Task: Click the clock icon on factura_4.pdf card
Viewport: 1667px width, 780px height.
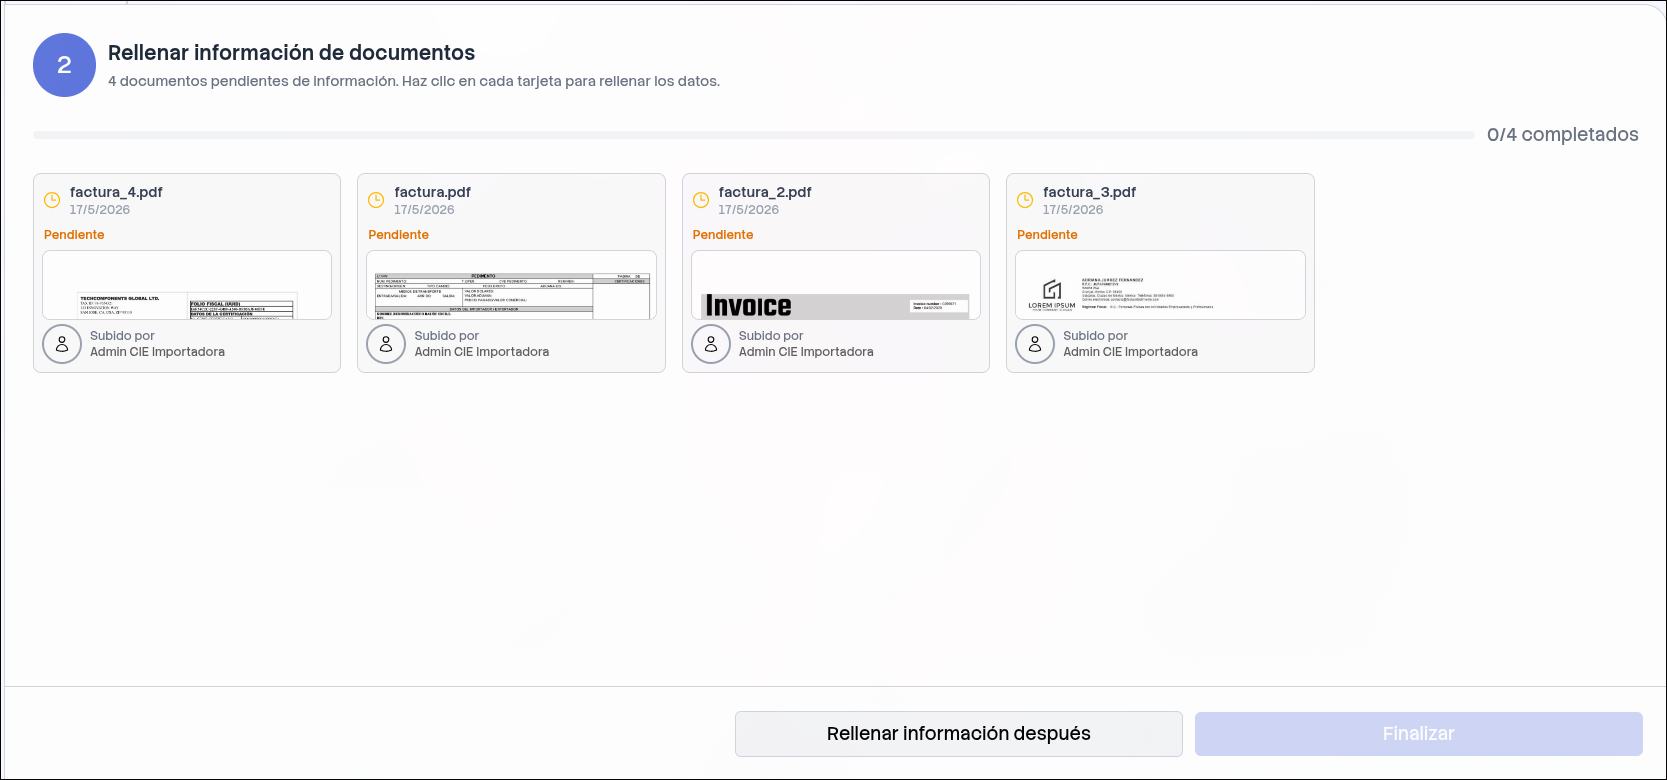Action: (52, 200)
